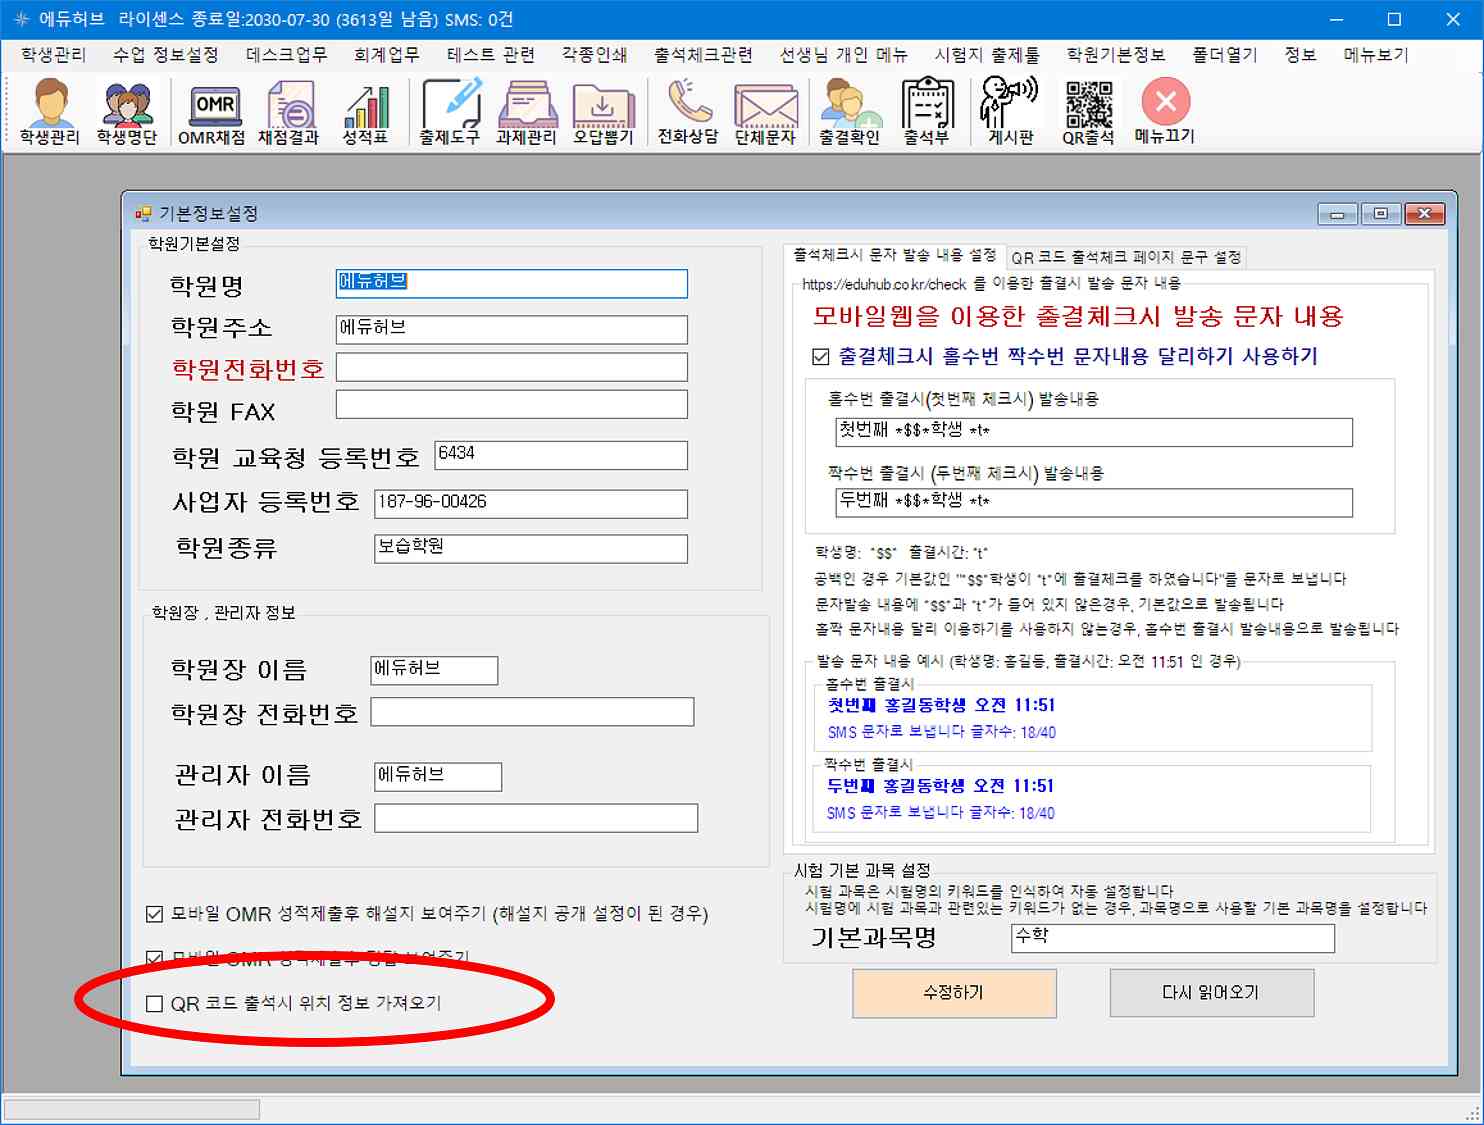Open the 수업 정보설정 menu

[x=165, y=55]
